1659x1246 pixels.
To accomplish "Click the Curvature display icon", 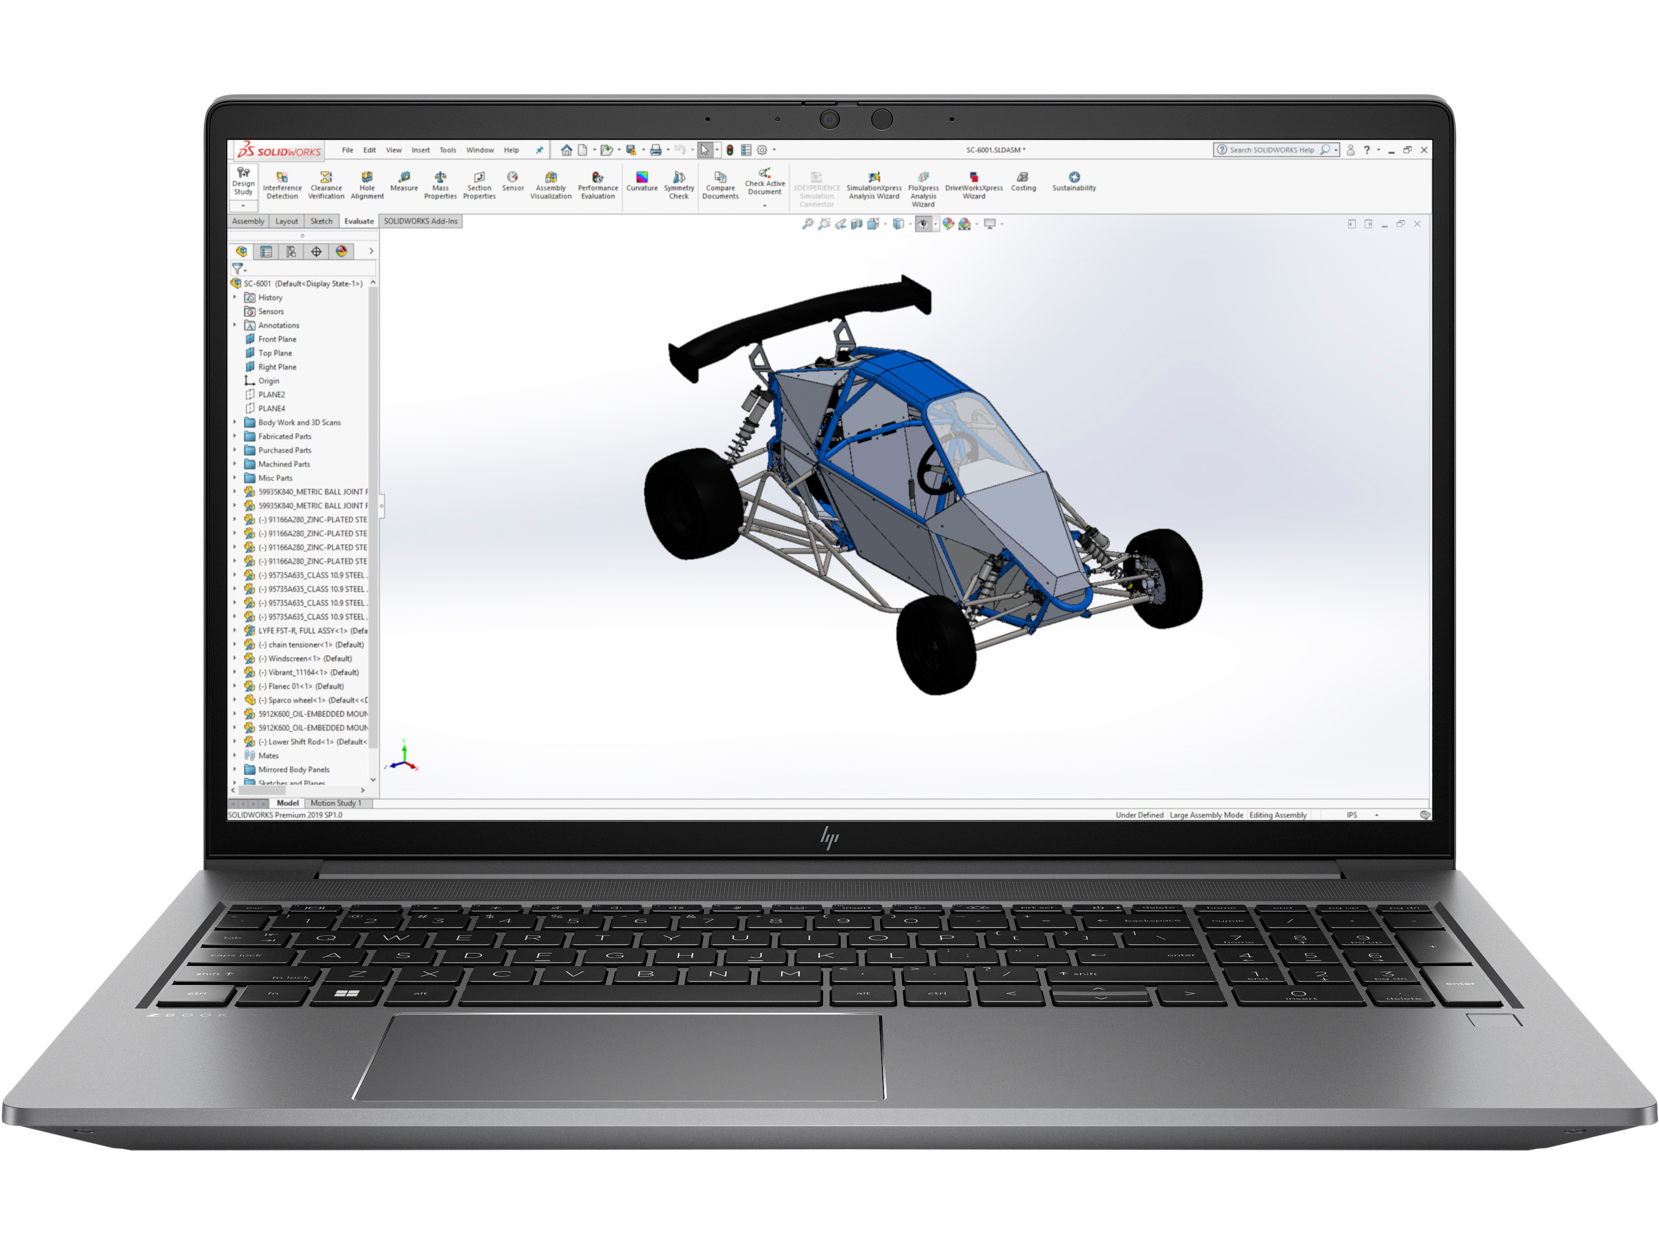I will click(x=642, y=181).
